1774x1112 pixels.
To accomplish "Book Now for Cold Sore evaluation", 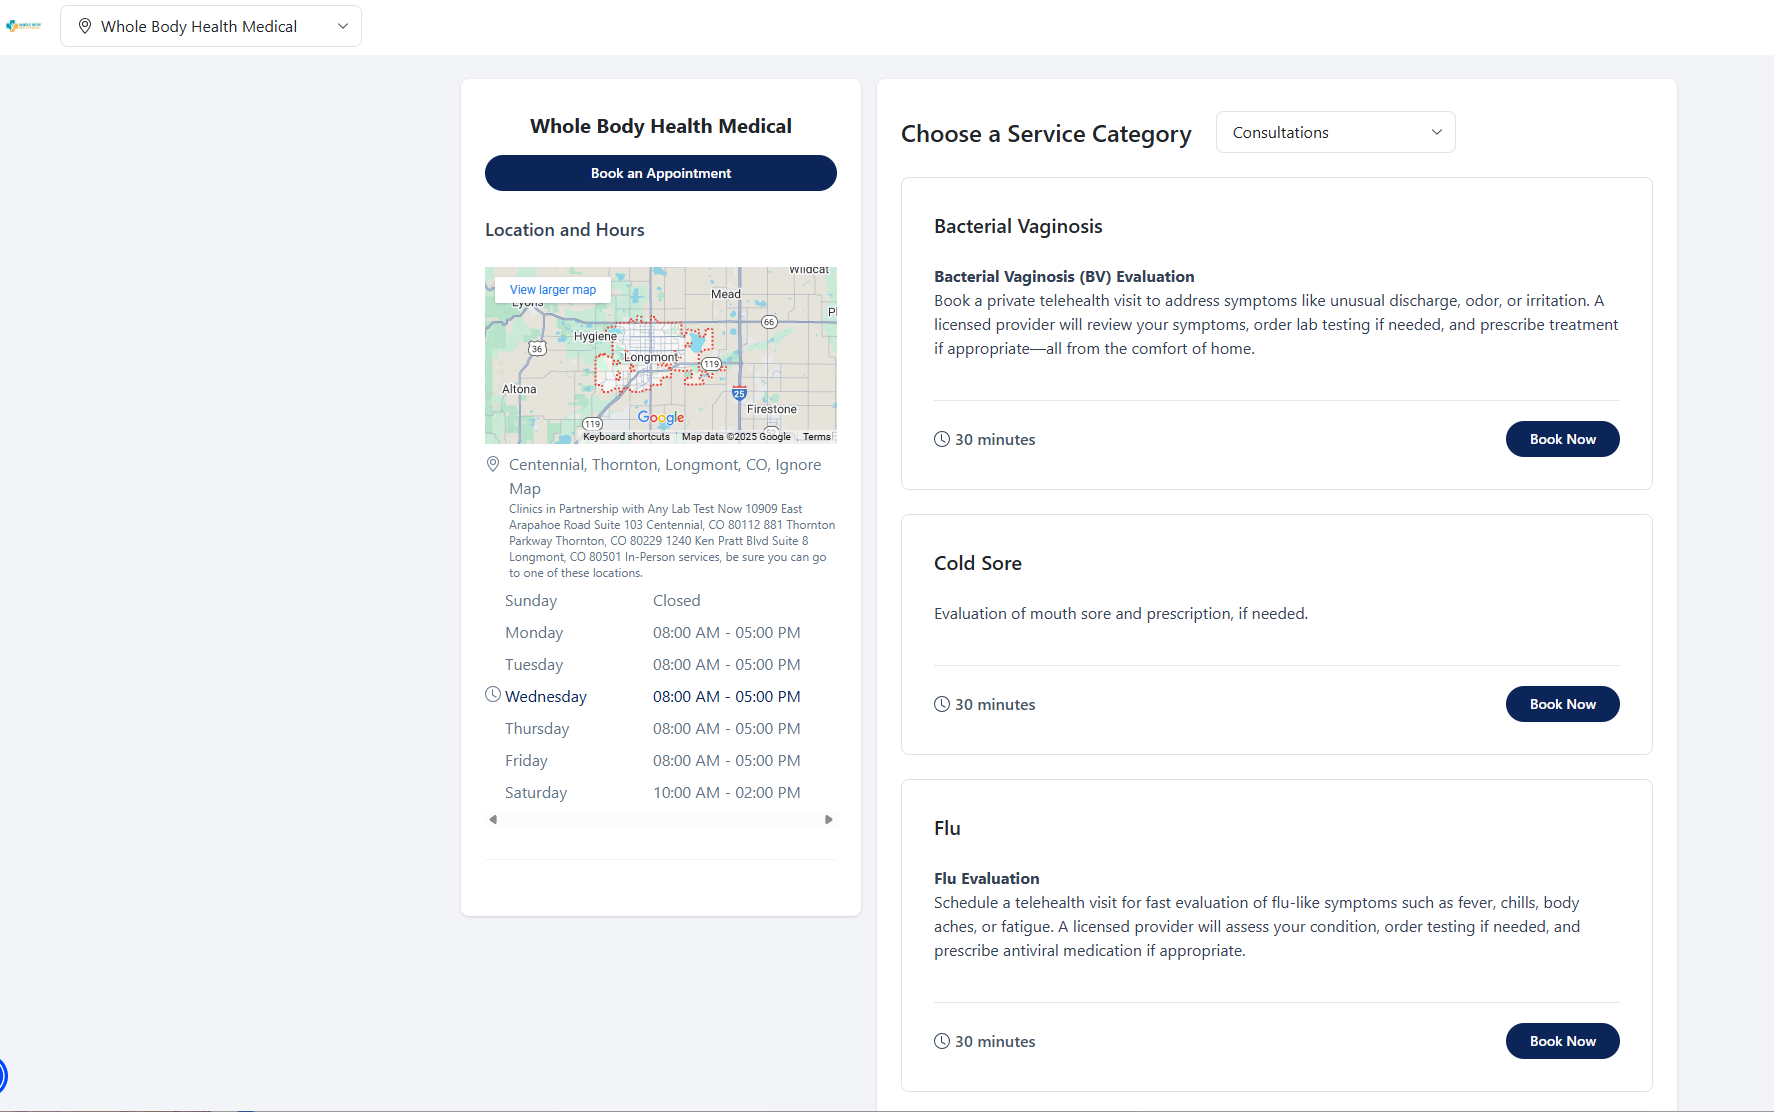I will tap(1562, 704).
